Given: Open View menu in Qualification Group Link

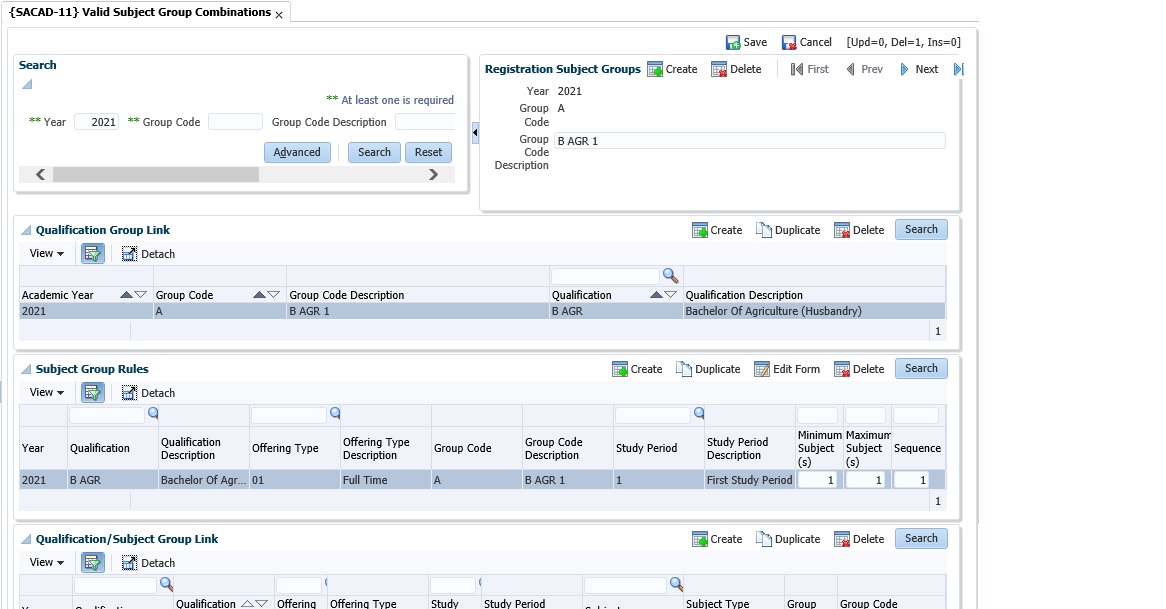Looking at the screenshot, I should tap(46, 254).
